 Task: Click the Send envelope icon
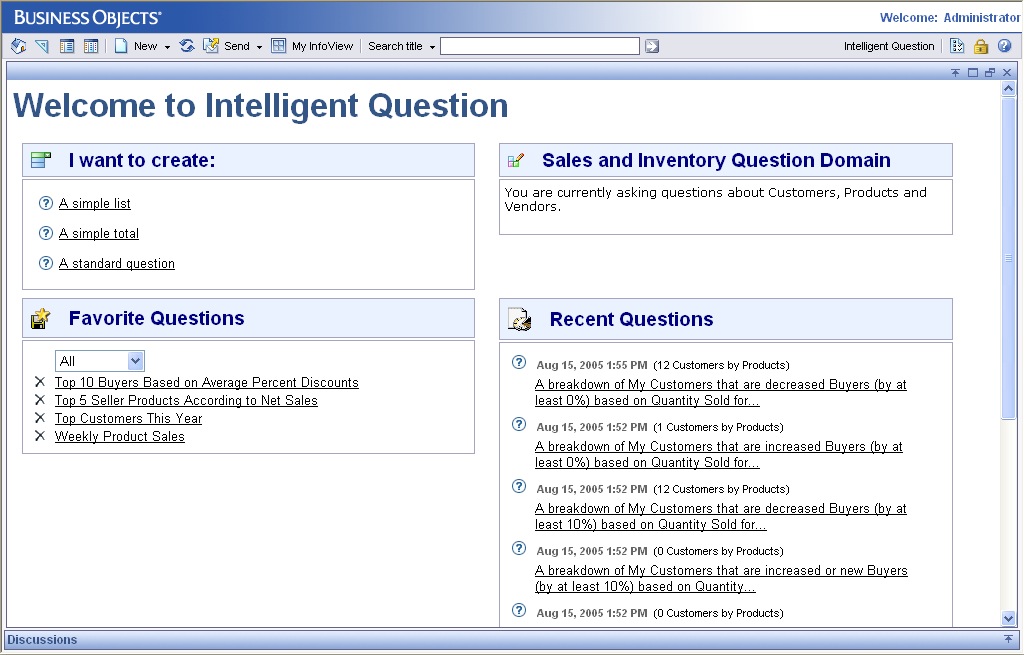point(211,46)
